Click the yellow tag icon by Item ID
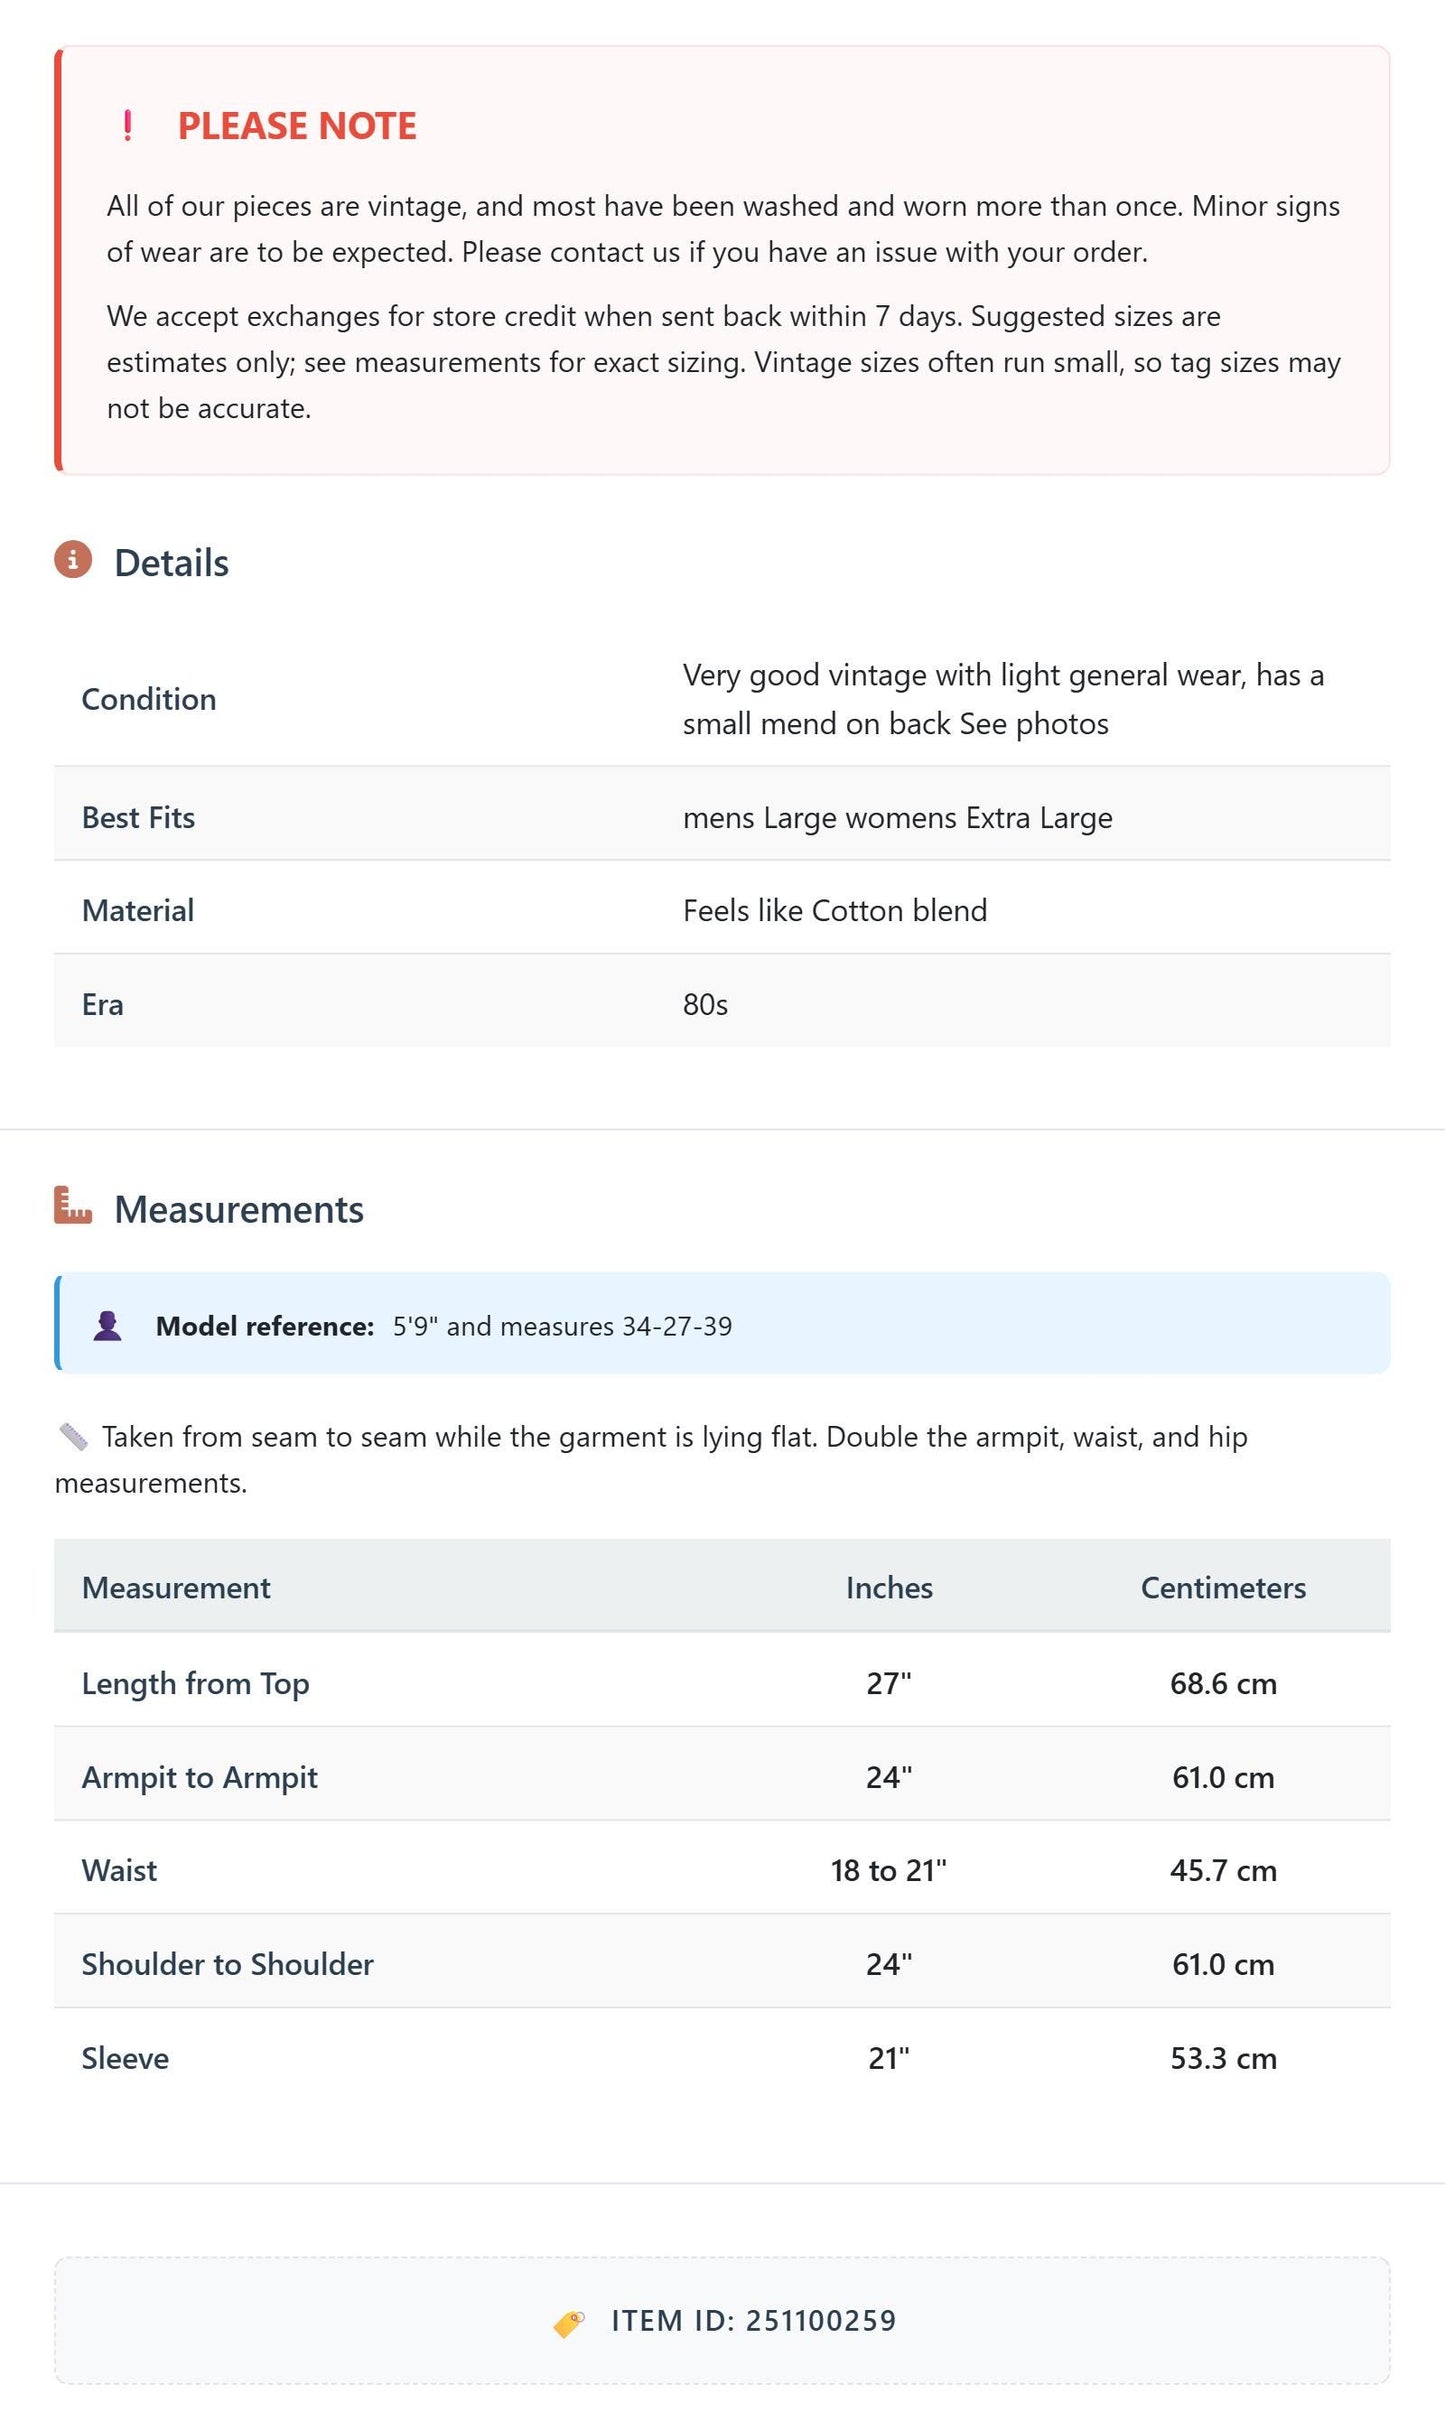Screen dimensions: 1445x2431 click(x=569, y=2323)
